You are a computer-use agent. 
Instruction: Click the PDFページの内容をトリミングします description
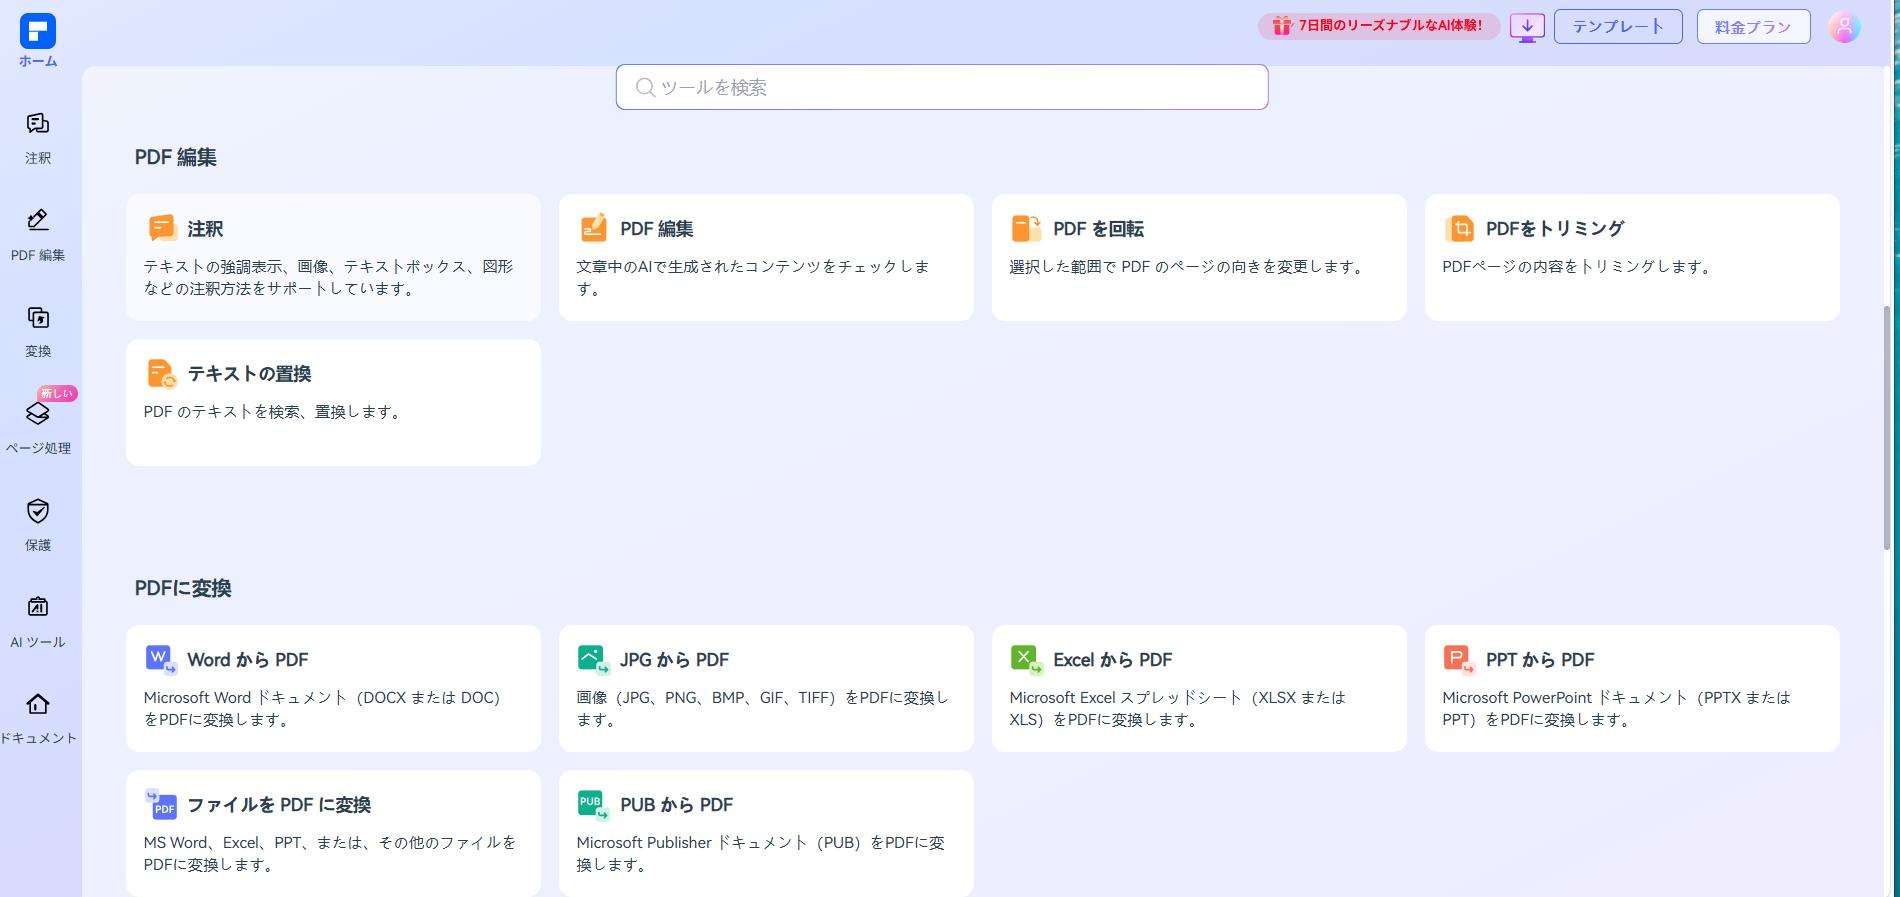pos(1579,267)
